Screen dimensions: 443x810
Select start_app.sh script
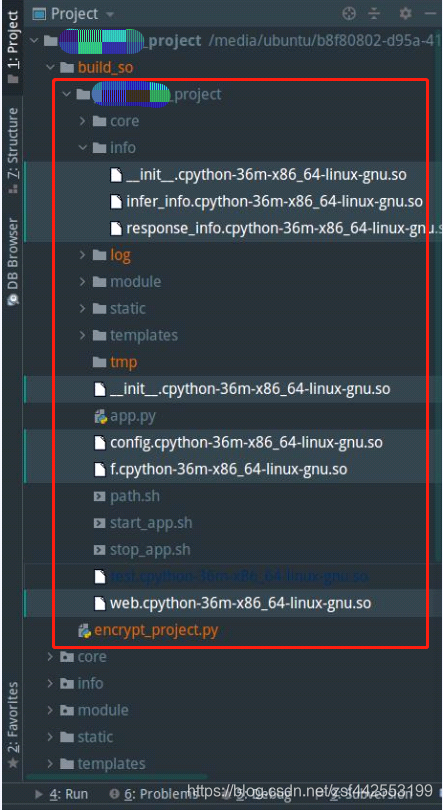[x=151, y=523]
